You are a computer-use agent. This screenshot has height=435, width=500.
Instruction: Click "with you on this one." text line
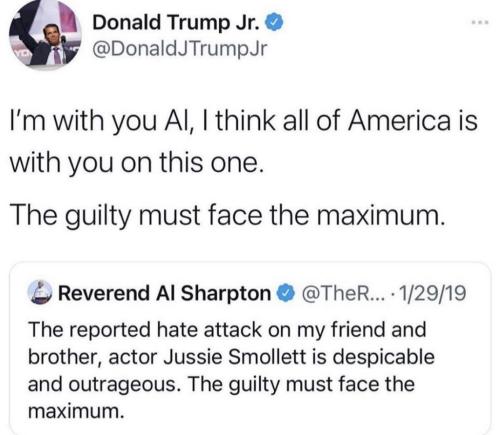(137, 163)
